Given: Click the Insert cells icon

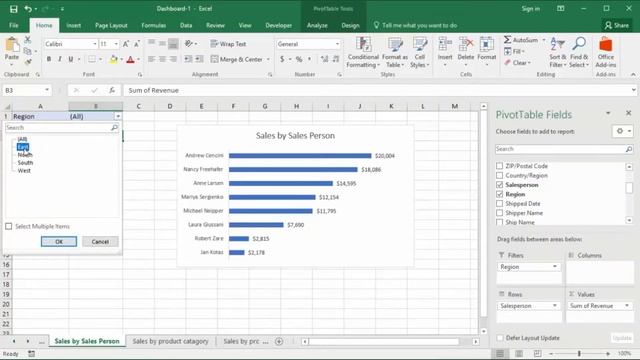Looking at the screenshot, I should (445, 44).
